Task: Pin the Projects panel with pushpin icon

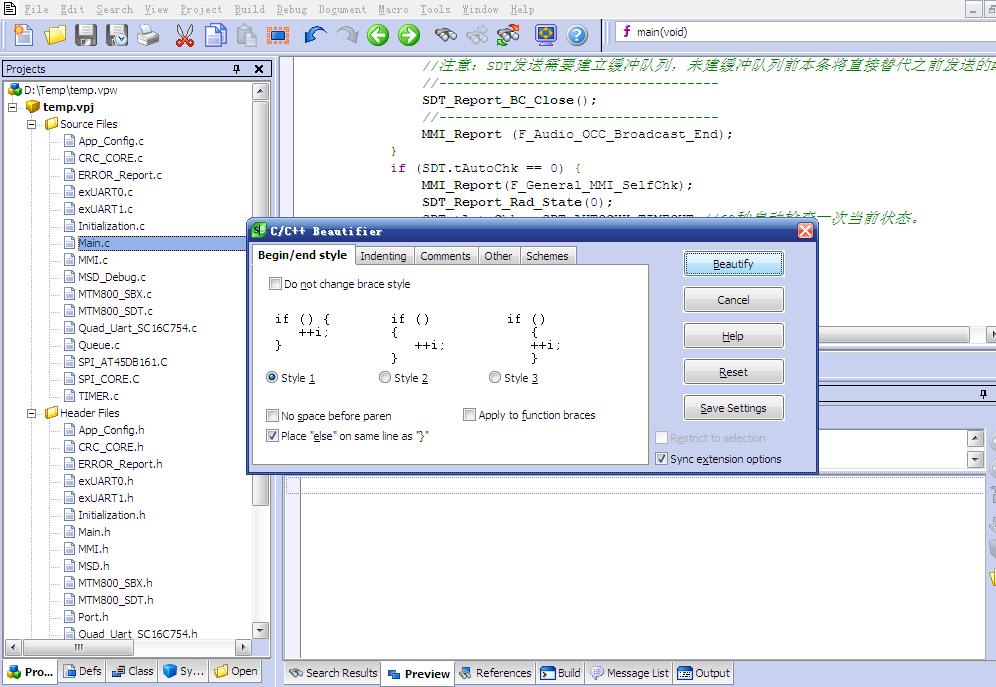Action: tap(237, 69)
